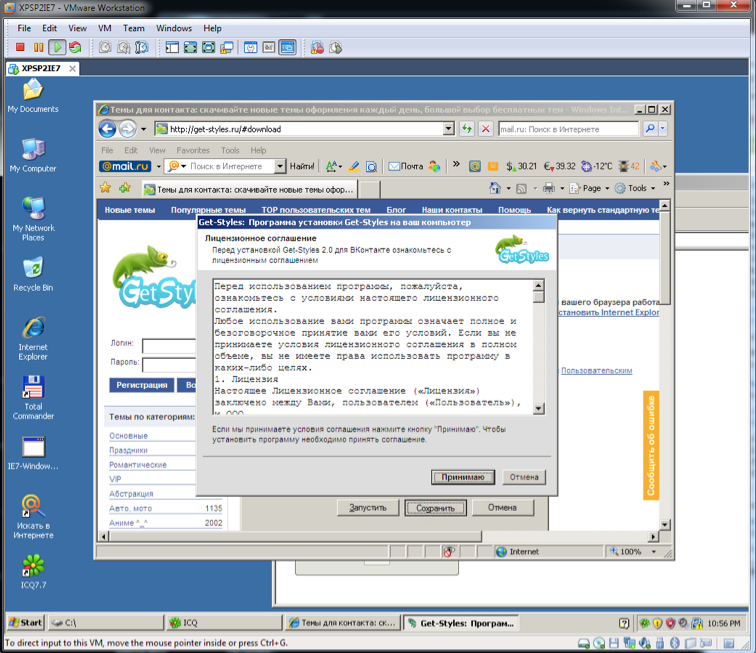Click the Bluetooth device icon in VMware status bar

(675, 643)
